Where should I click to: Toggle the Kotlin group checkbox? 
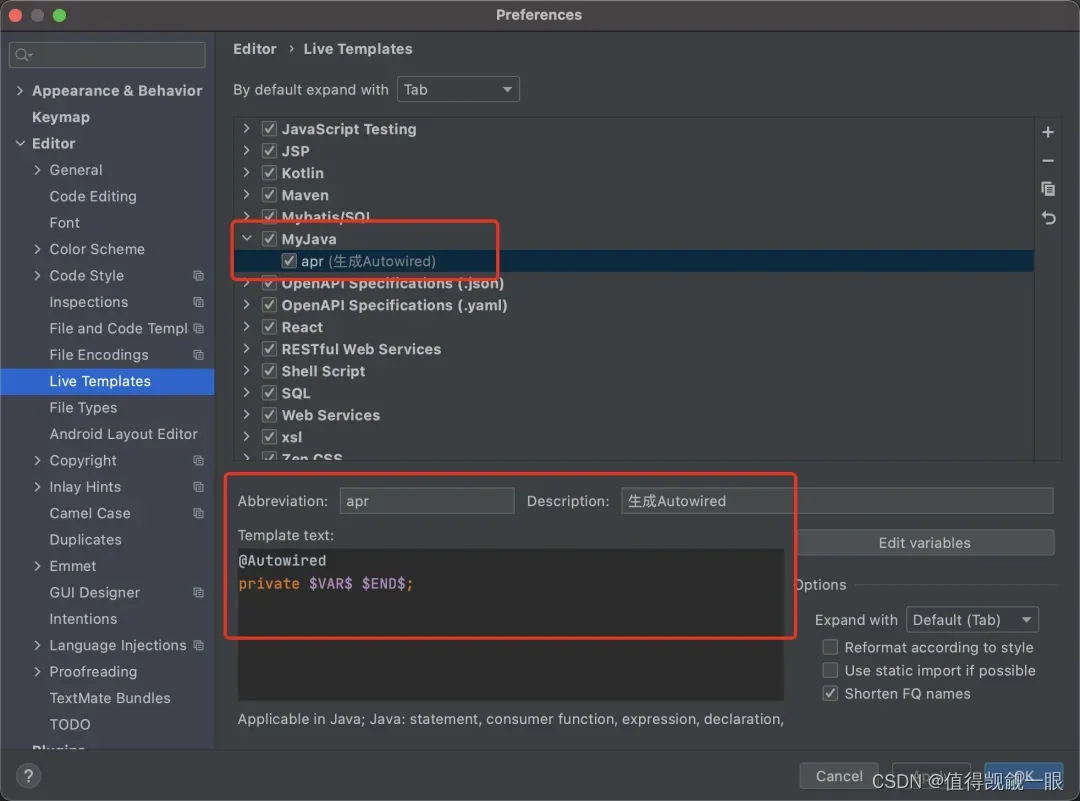[269, 173]
